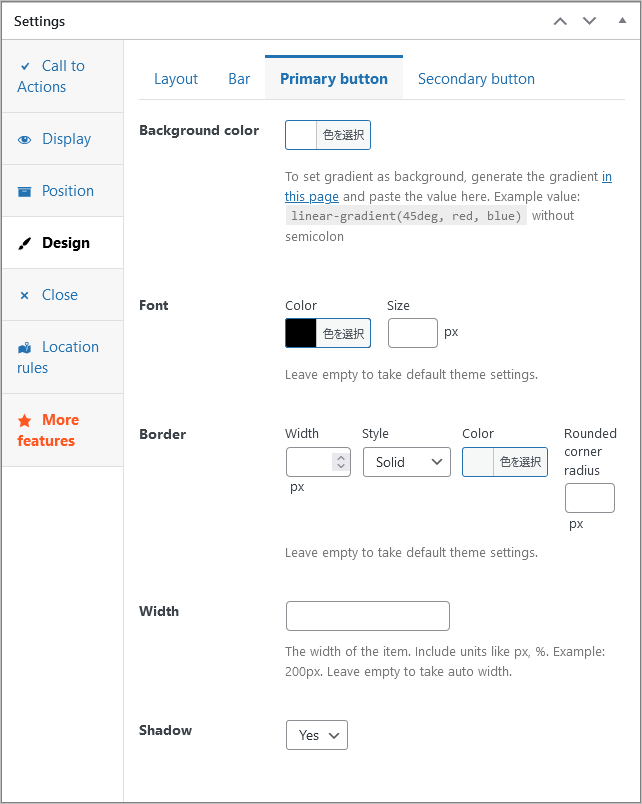Open the Display settings section
642x804 pixels.
click(x=63, y=139)
